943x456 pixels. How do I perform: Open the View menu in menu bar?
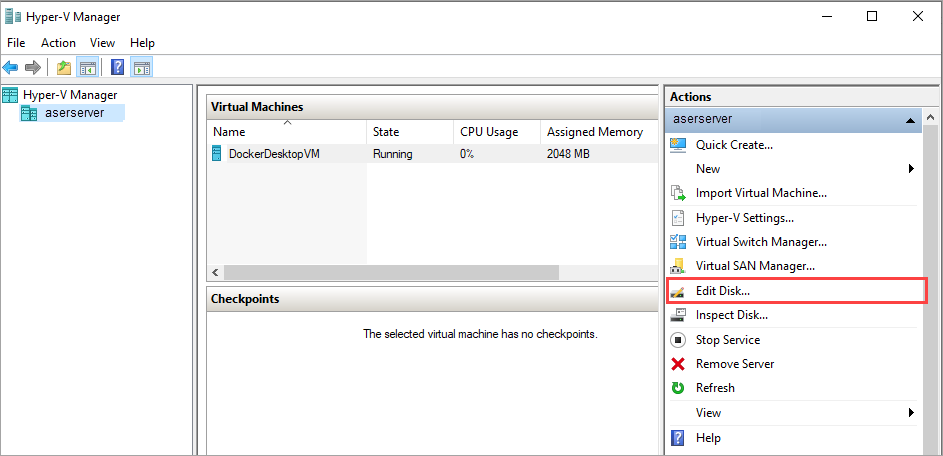(x=102, y=43)
